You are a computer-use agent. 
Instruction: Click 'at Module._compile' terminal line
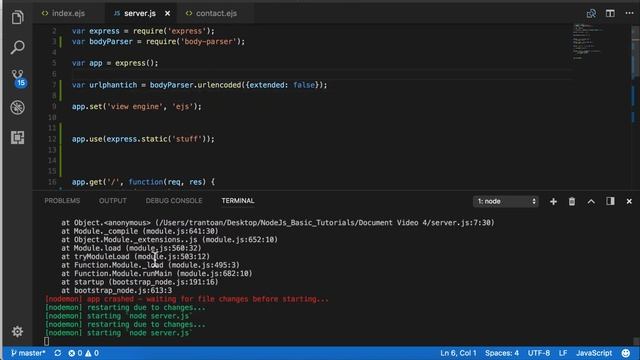pos(140,231)
